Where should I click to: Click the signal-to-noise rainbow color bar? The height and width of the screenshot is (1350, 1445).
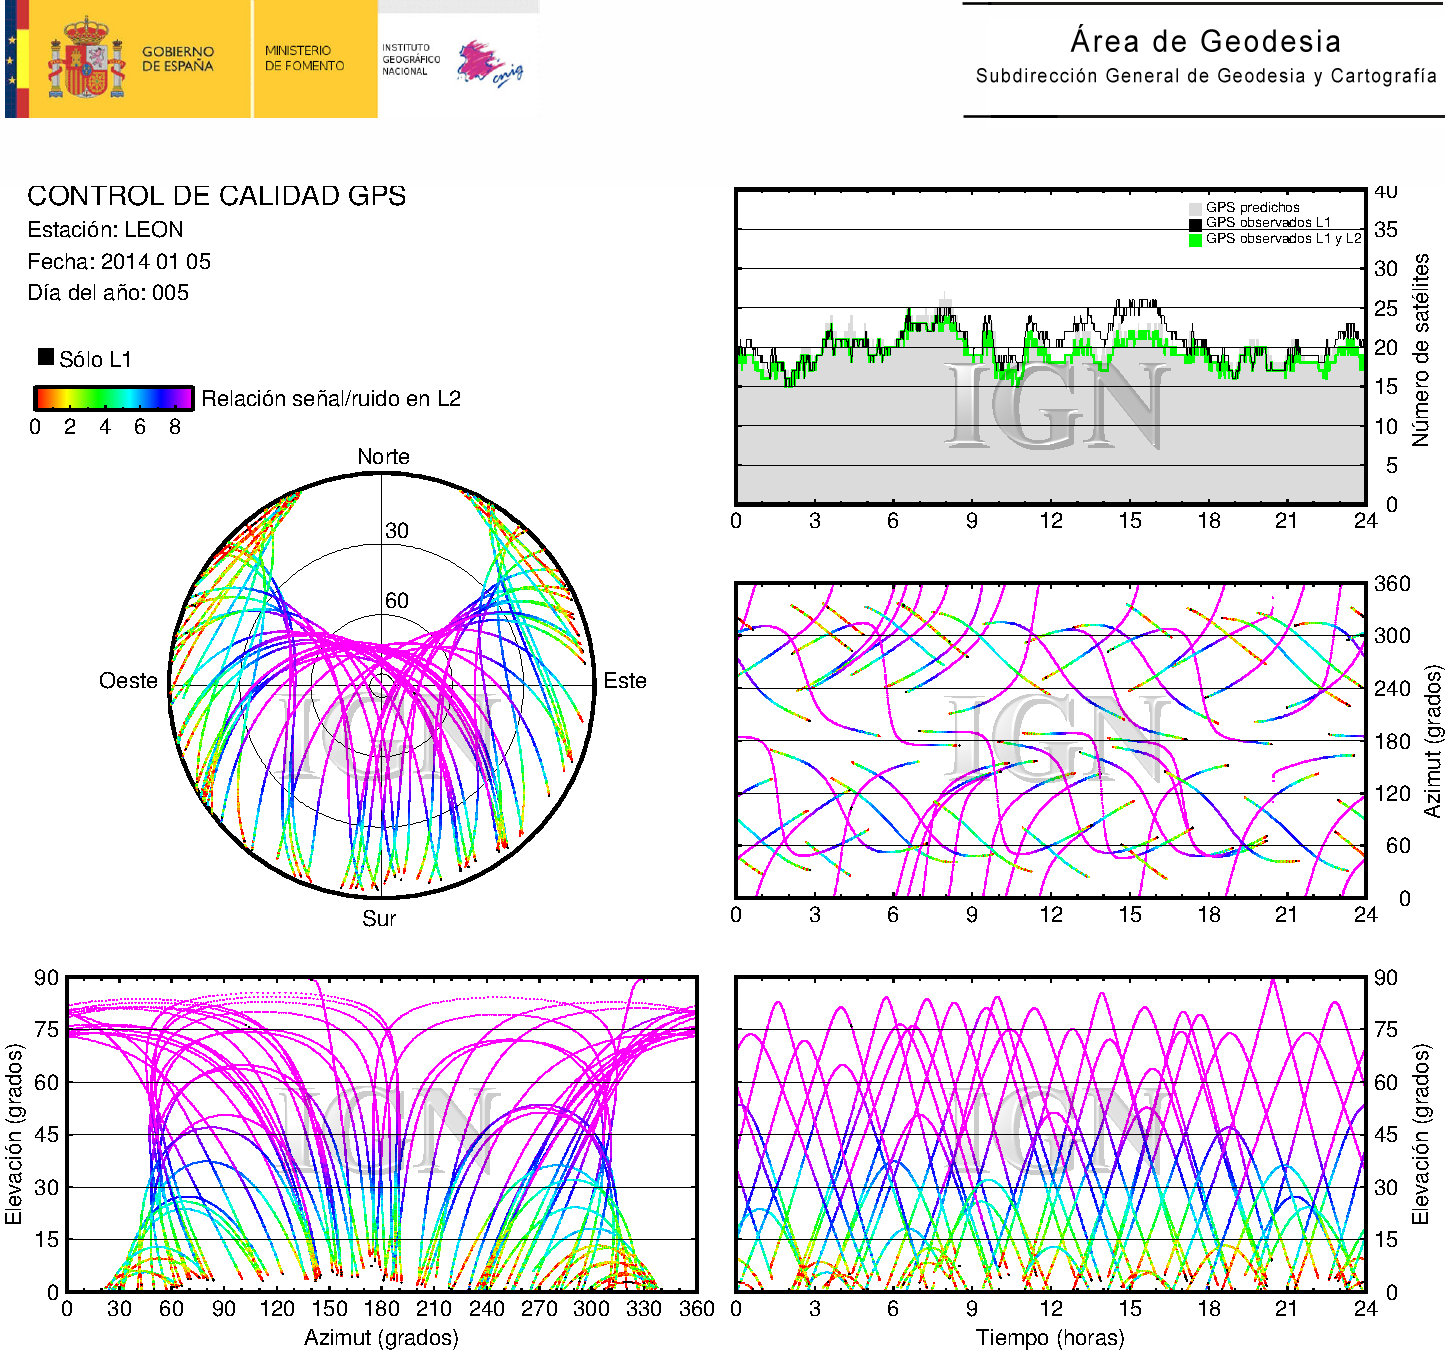pos(114,398)
